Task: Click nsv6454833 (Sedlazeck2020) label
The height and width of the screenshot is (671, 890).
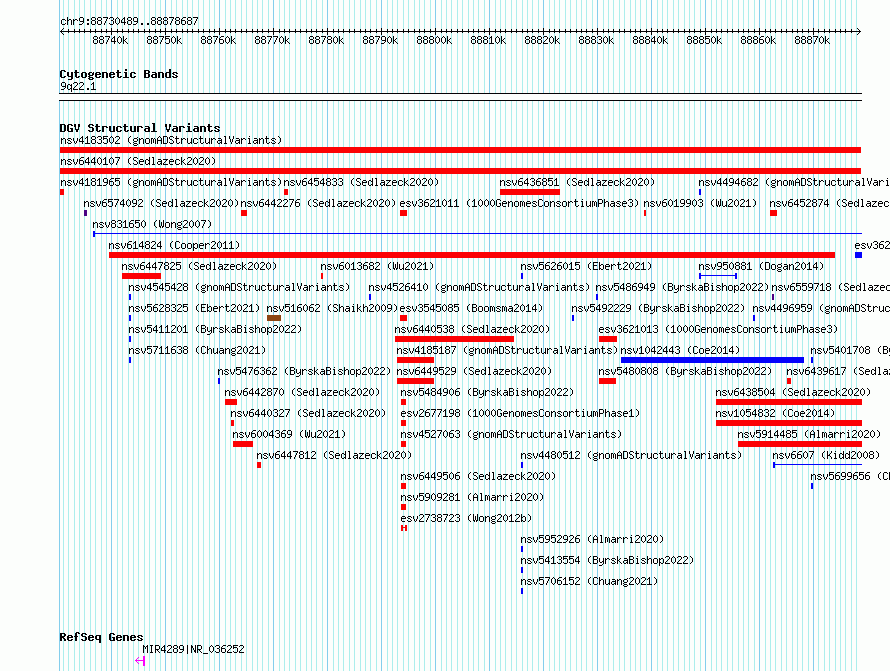Action: click(x=362, y=182)
